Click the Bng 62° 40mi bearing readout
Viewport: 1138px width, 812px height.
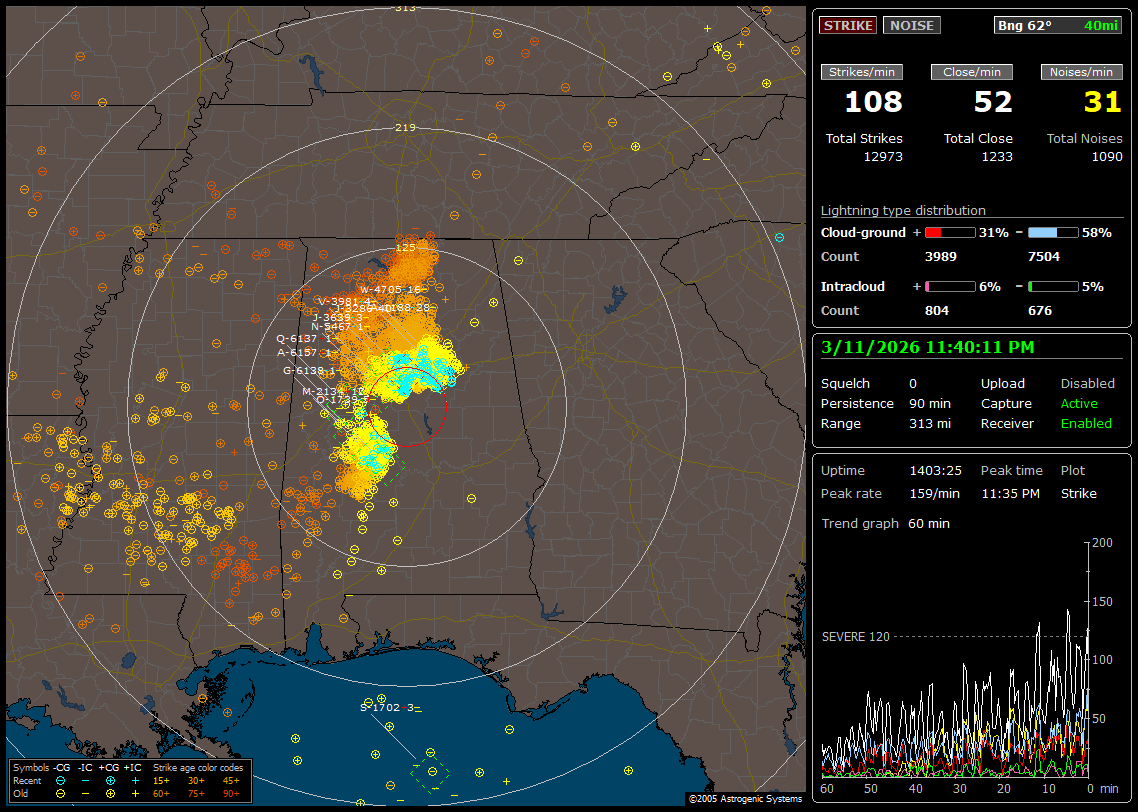(1058, 25)
